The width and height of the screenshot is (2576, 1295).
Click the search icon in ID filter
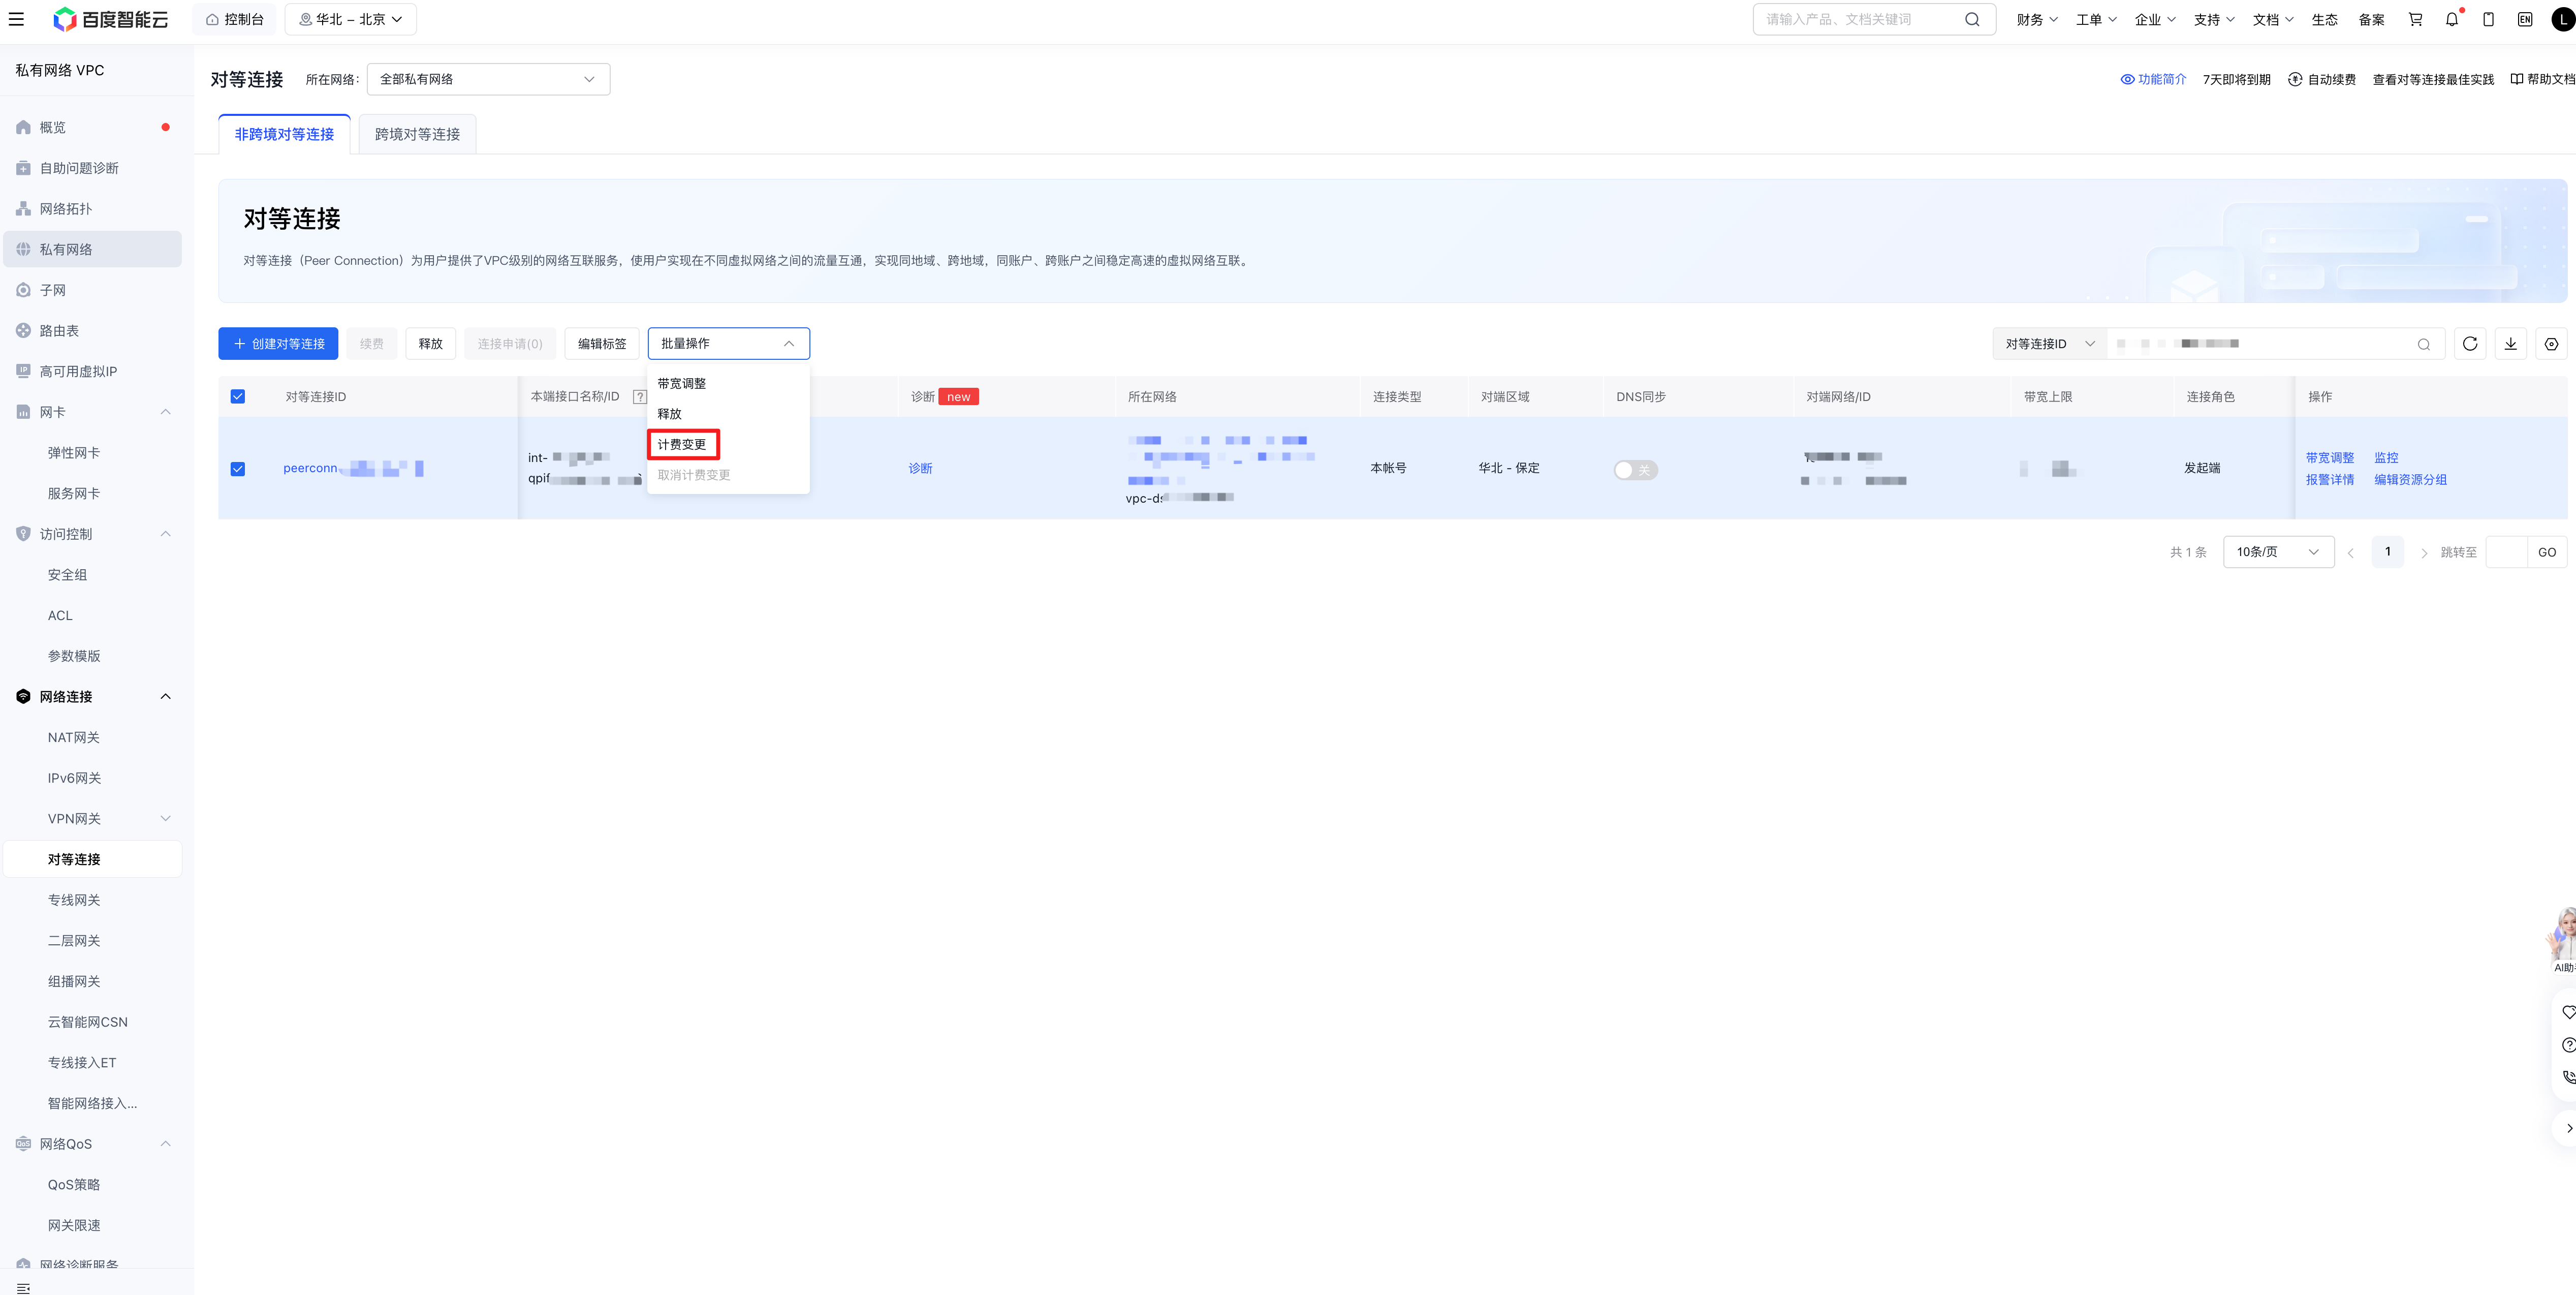click(2424, 344)
